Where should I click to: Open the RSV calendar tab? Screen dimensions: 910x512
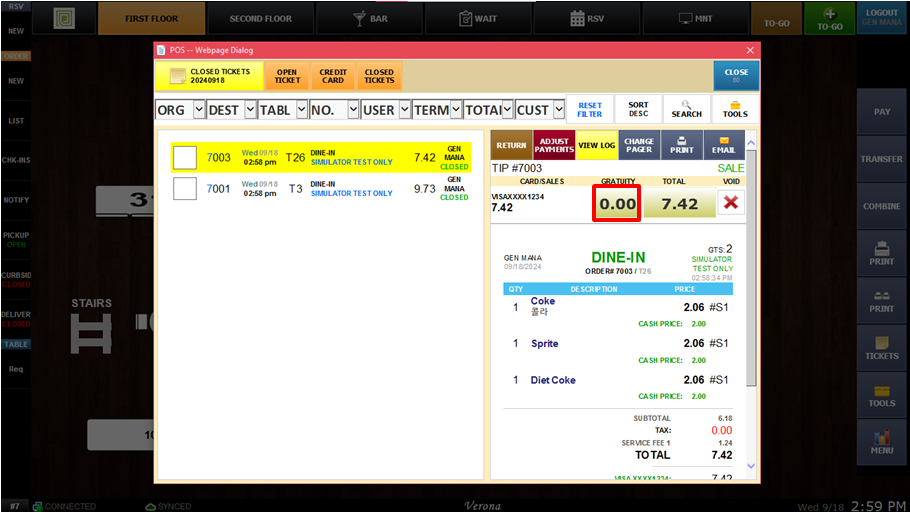587,19
